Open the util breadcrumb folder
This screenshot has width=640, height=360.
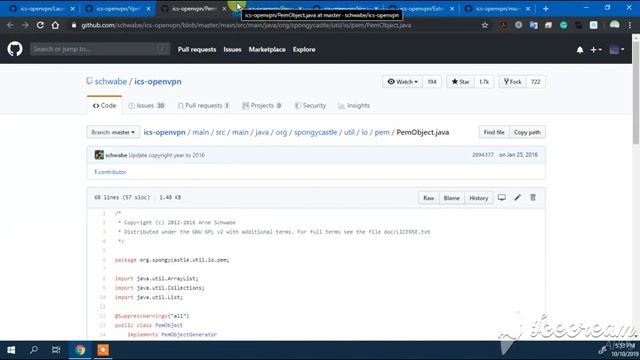(349, 132)
